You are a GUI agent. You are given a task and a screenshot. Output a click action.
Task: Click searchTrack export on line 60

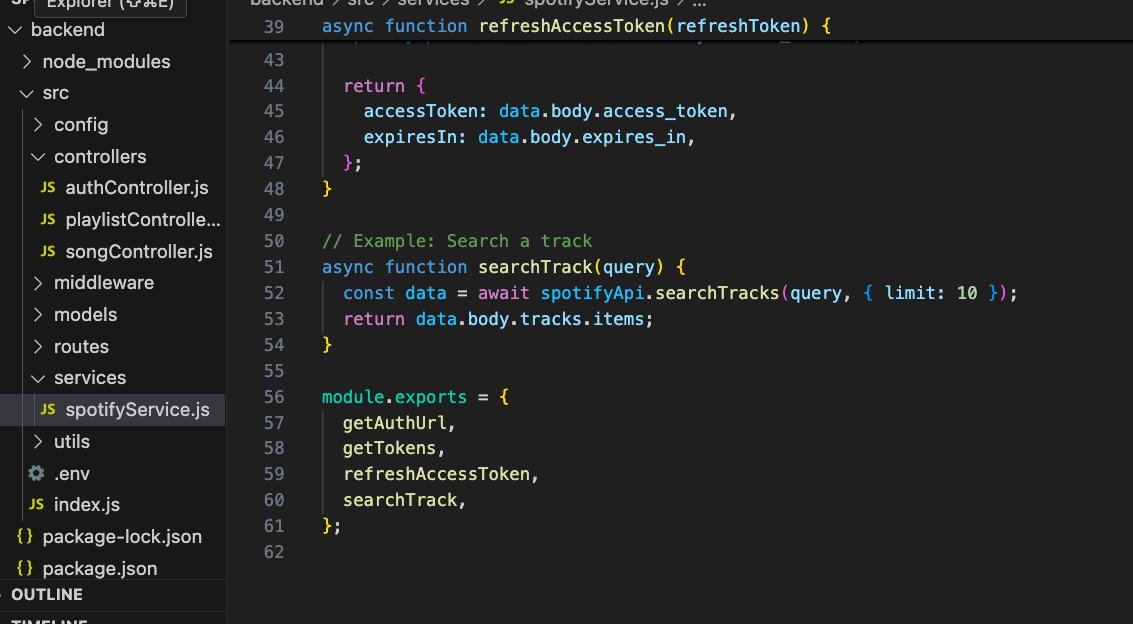(400, 500)
